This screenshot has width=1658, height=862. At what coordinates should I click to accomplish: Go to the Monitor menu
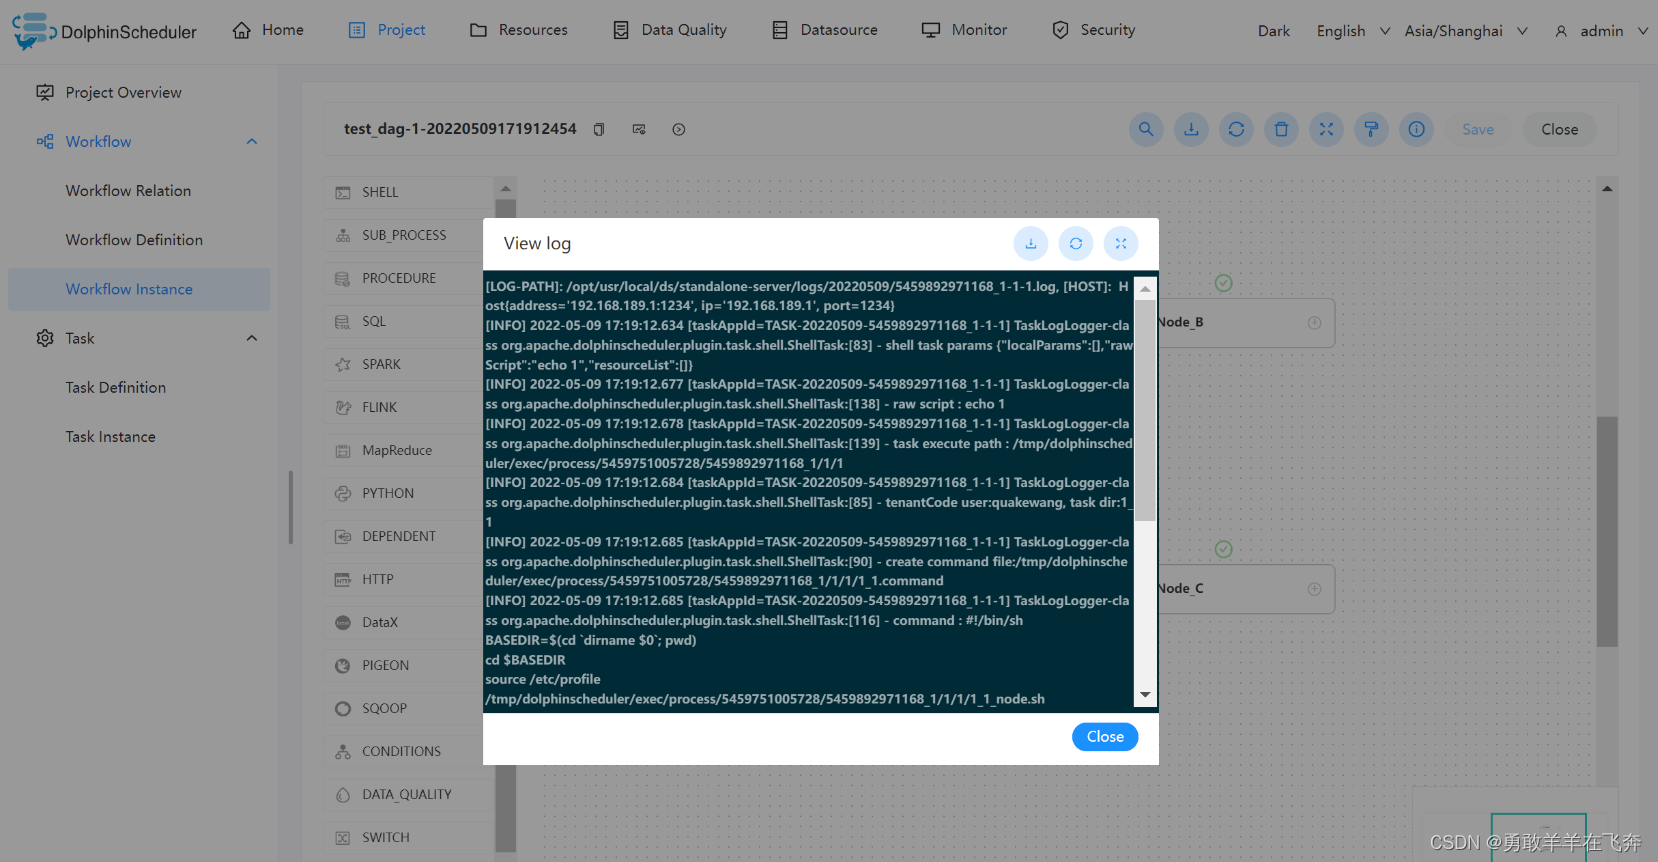pyautogui.click(x=965, y=30)
